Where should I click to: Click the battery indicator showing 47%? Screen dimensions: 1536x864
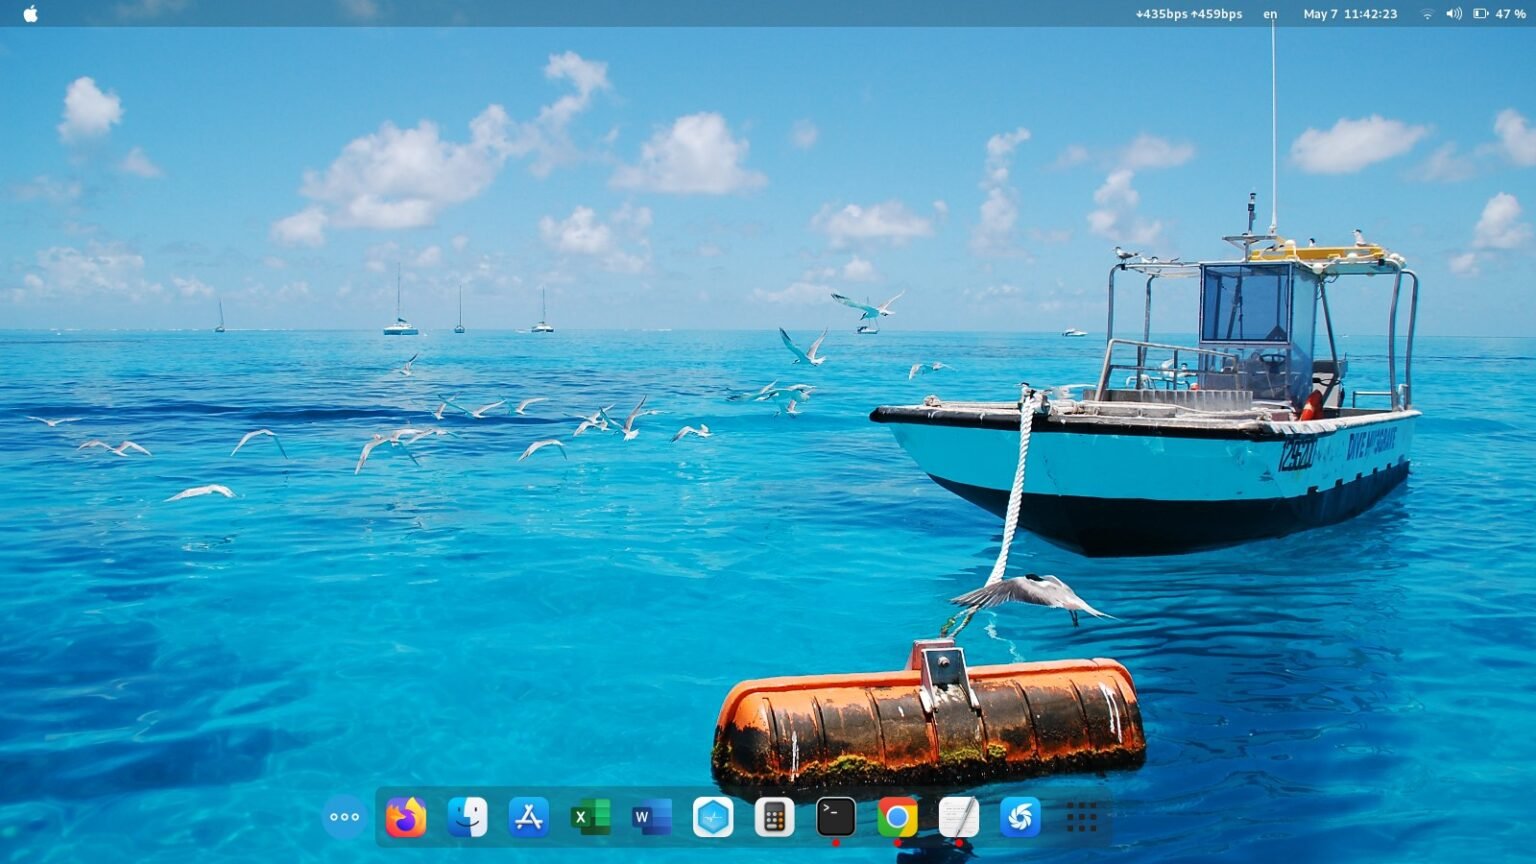(x=1481, y=14)
